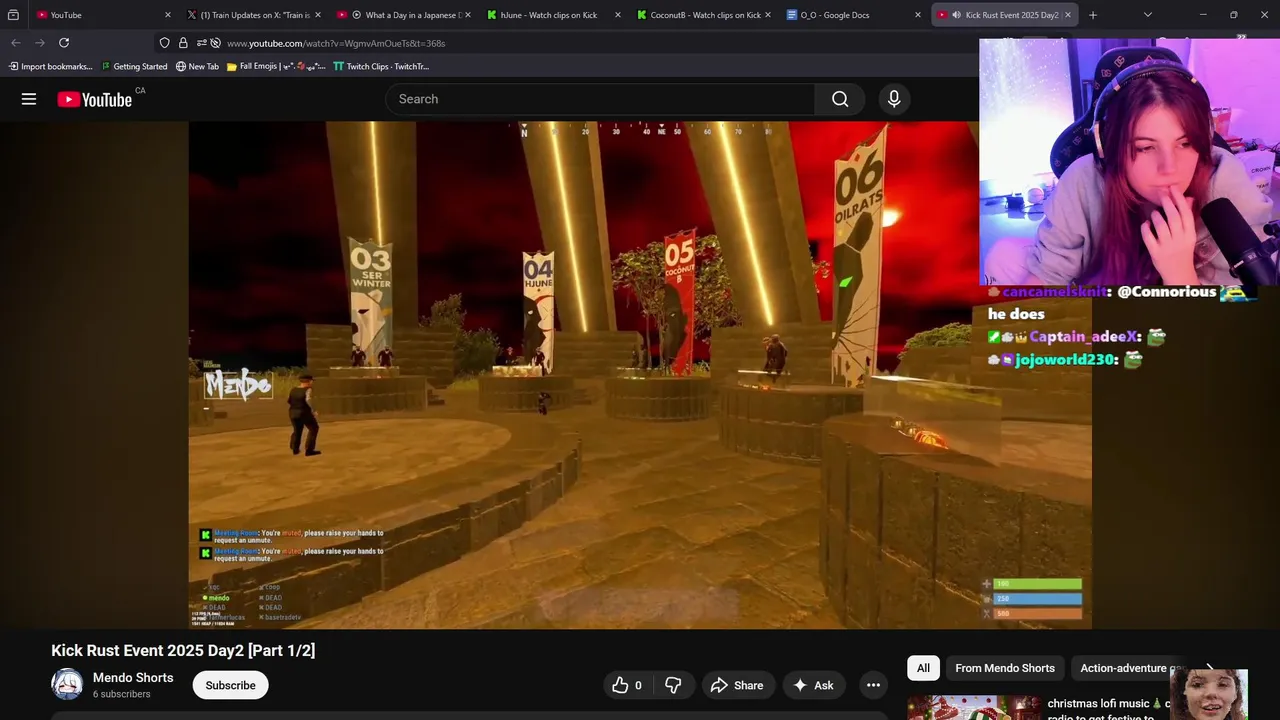Subscribe to Mendo Shorts channel
This screenshot has height=720, width=1280.
click(231, 685)
